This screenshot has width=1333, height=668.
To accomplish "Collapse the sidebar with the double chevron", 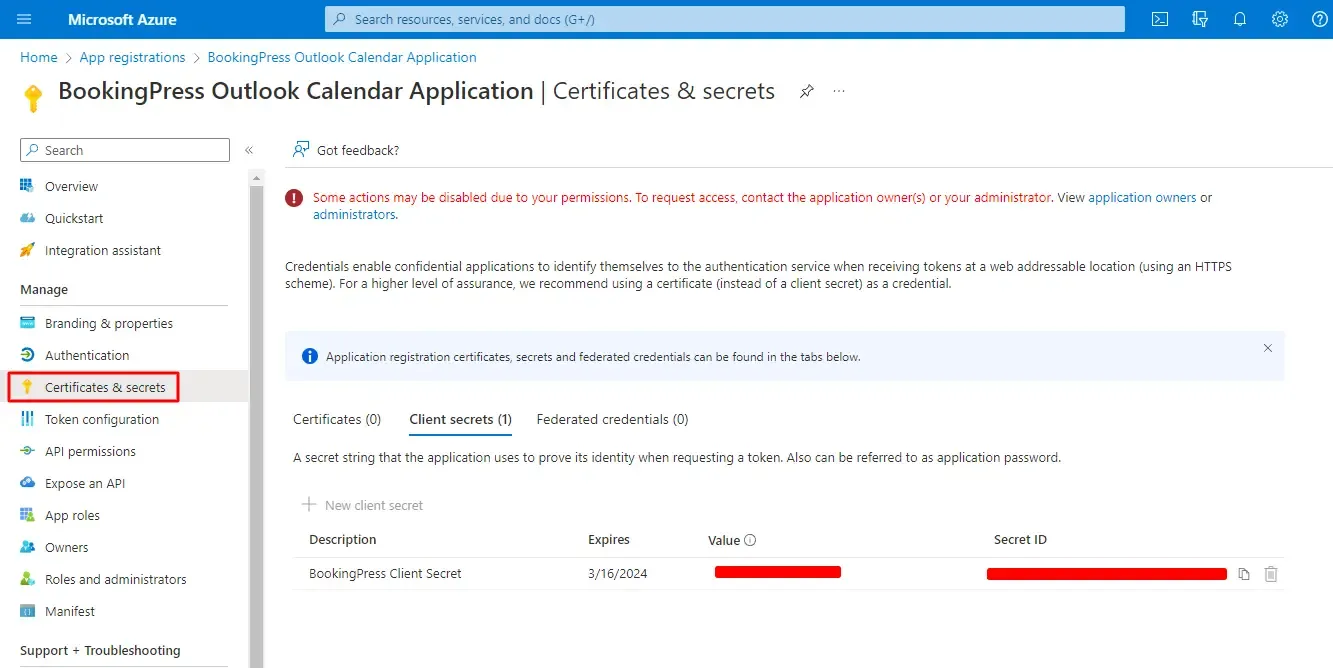I will pyautogui.click(x=249, y=150).
